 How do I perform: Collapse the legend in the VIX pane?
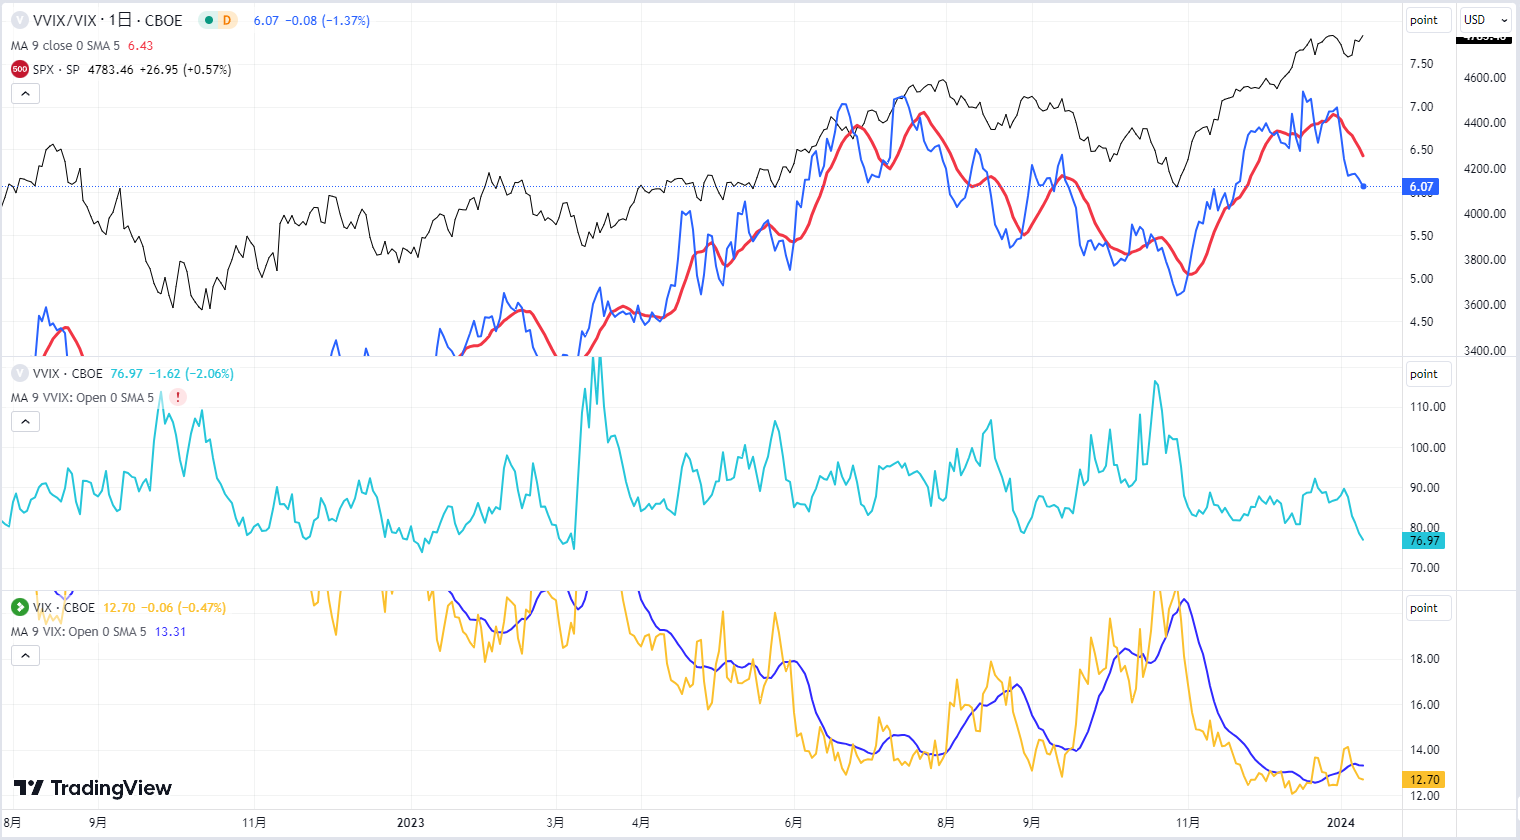[x=25, y=656]
